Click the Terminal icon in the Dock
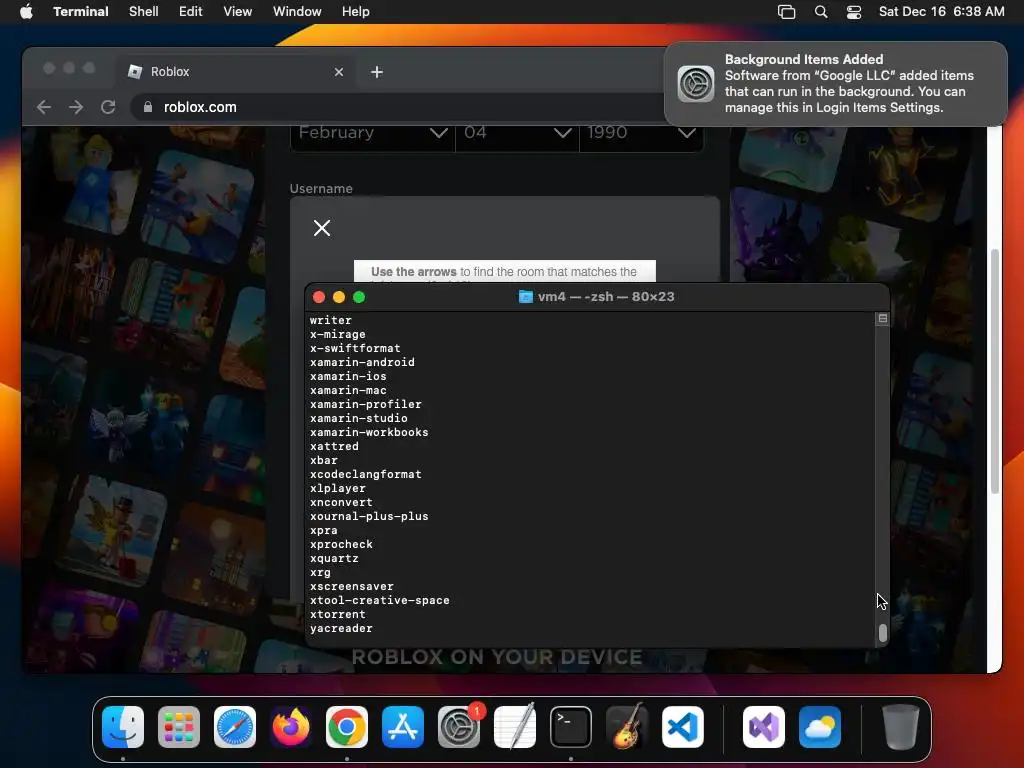Screen dimensions: 1024x768 571,727
